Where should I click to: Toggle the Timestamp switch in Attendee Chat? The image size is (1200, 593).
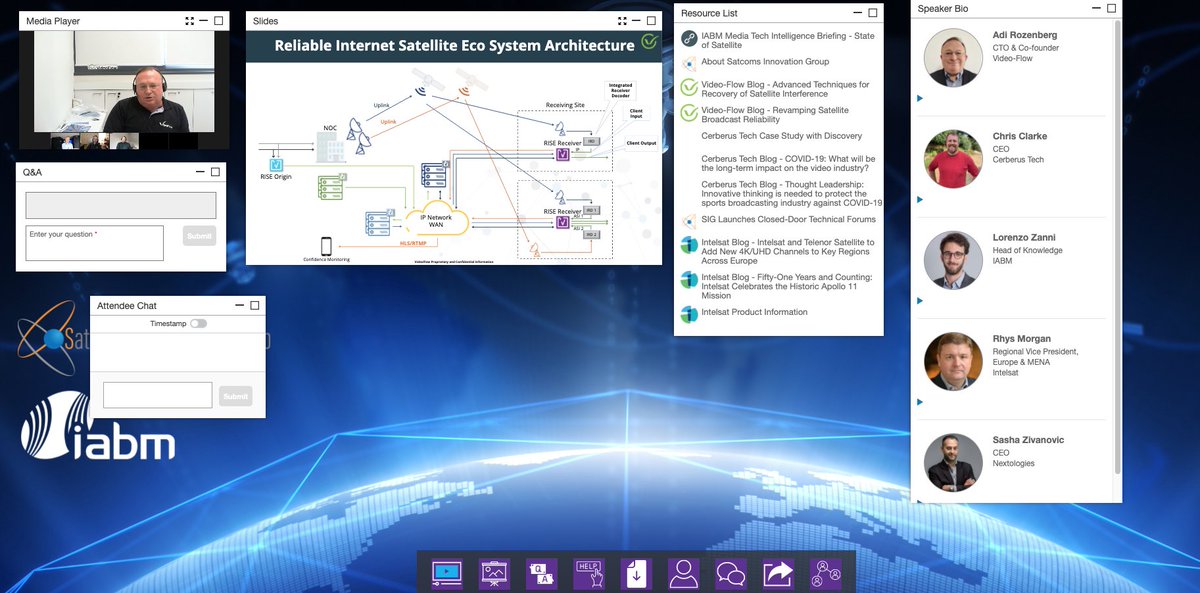point(198,324)
